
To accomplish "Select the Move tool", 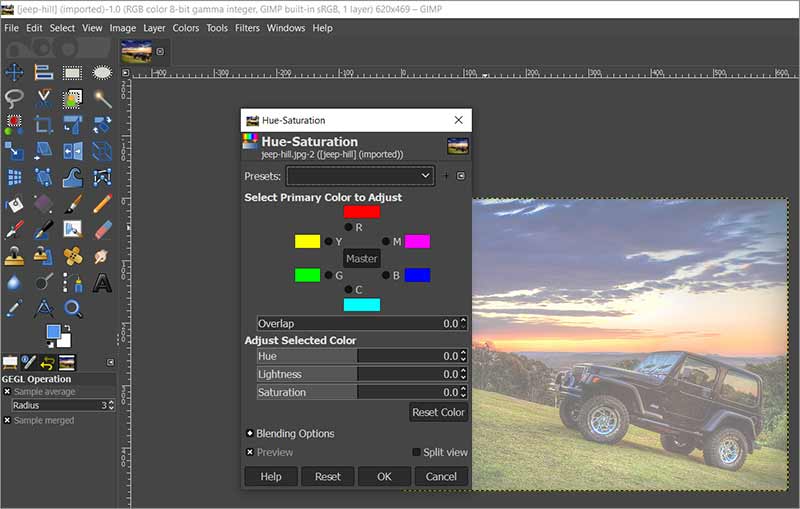I will 14,72.
